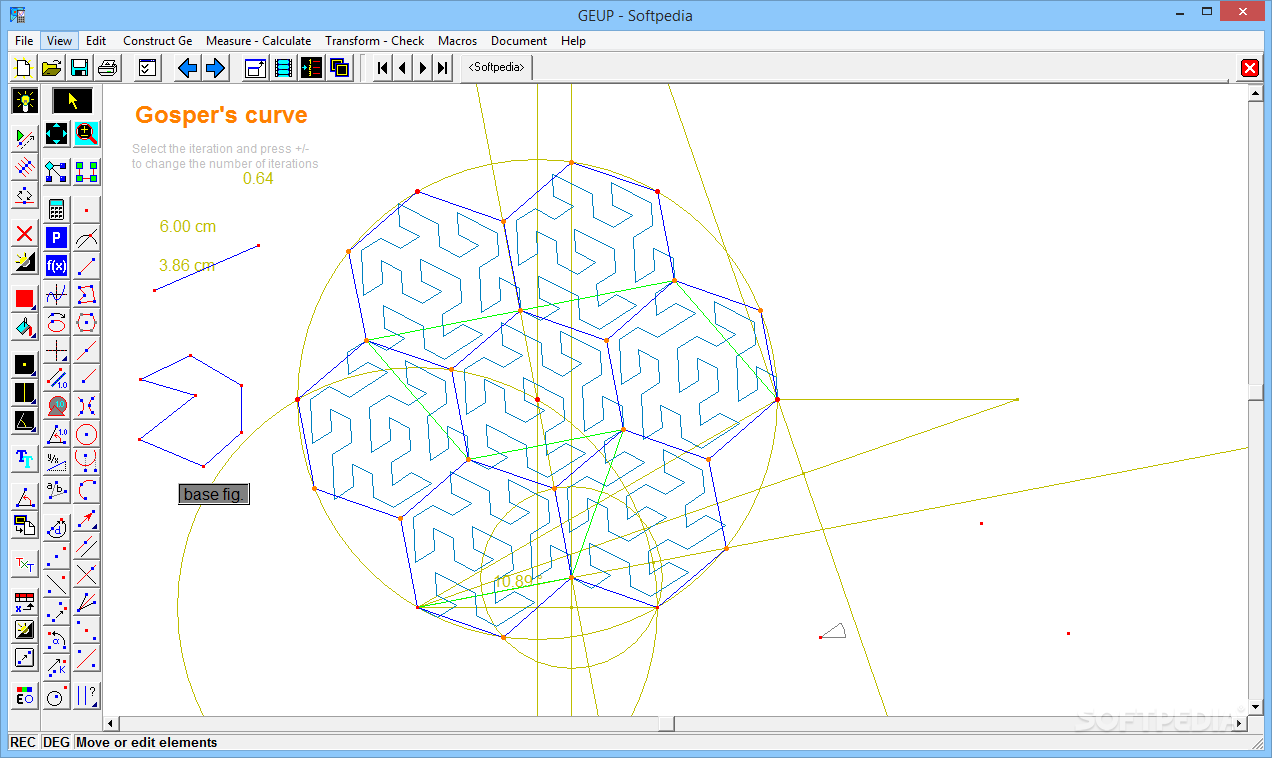
Task: Choose the f(x) function tool
Action: (x=57, y=266)
